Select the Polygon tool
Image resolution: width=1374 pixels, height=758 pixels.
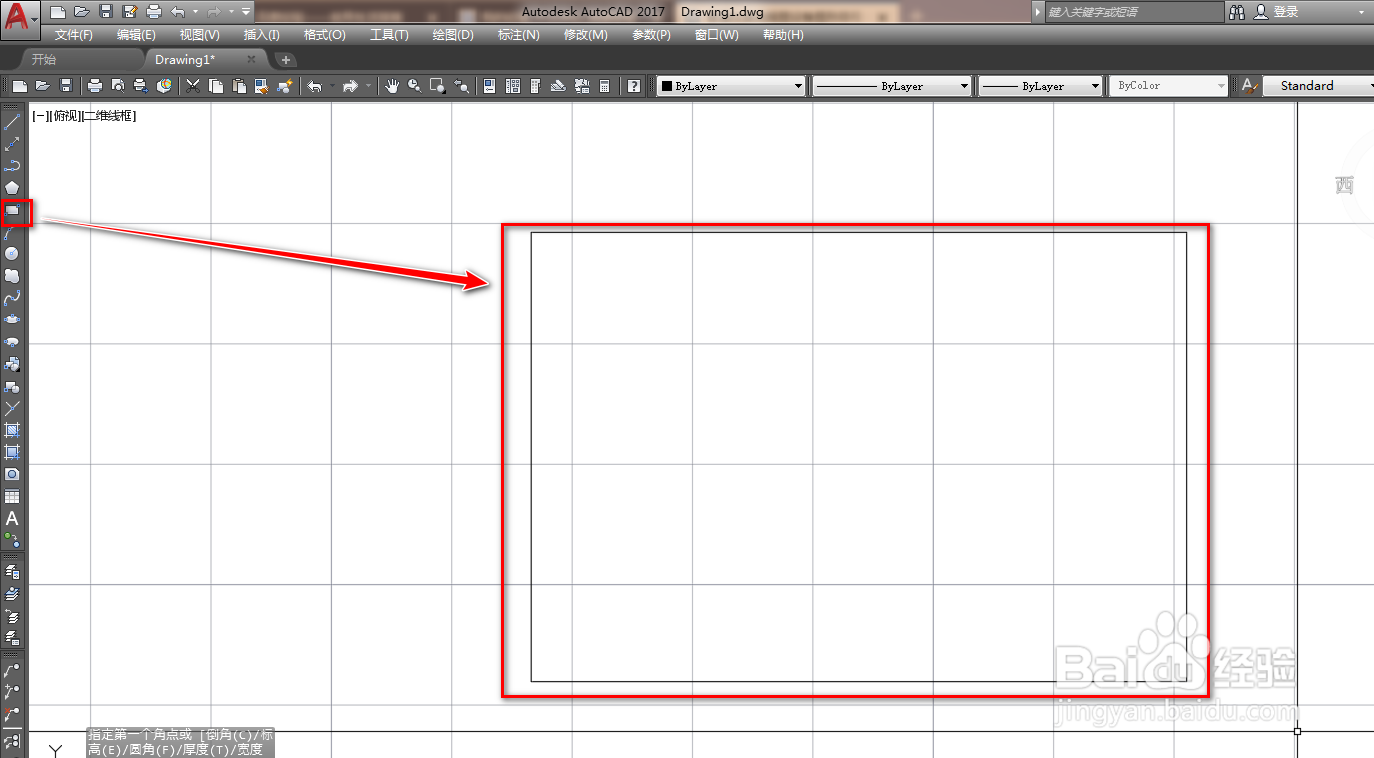tap(12, 188)
